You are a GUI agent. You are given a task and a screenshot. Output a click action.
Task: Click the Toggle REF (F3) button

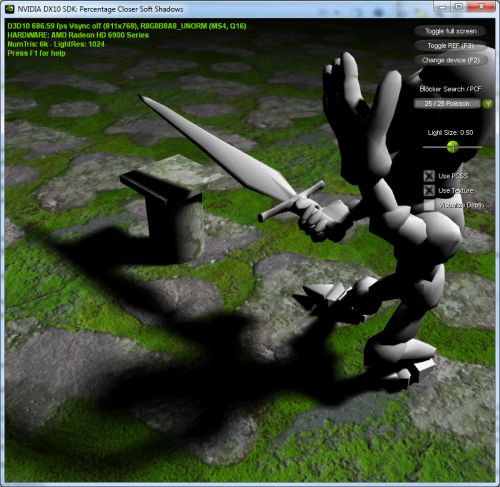(x=450, y=46)
